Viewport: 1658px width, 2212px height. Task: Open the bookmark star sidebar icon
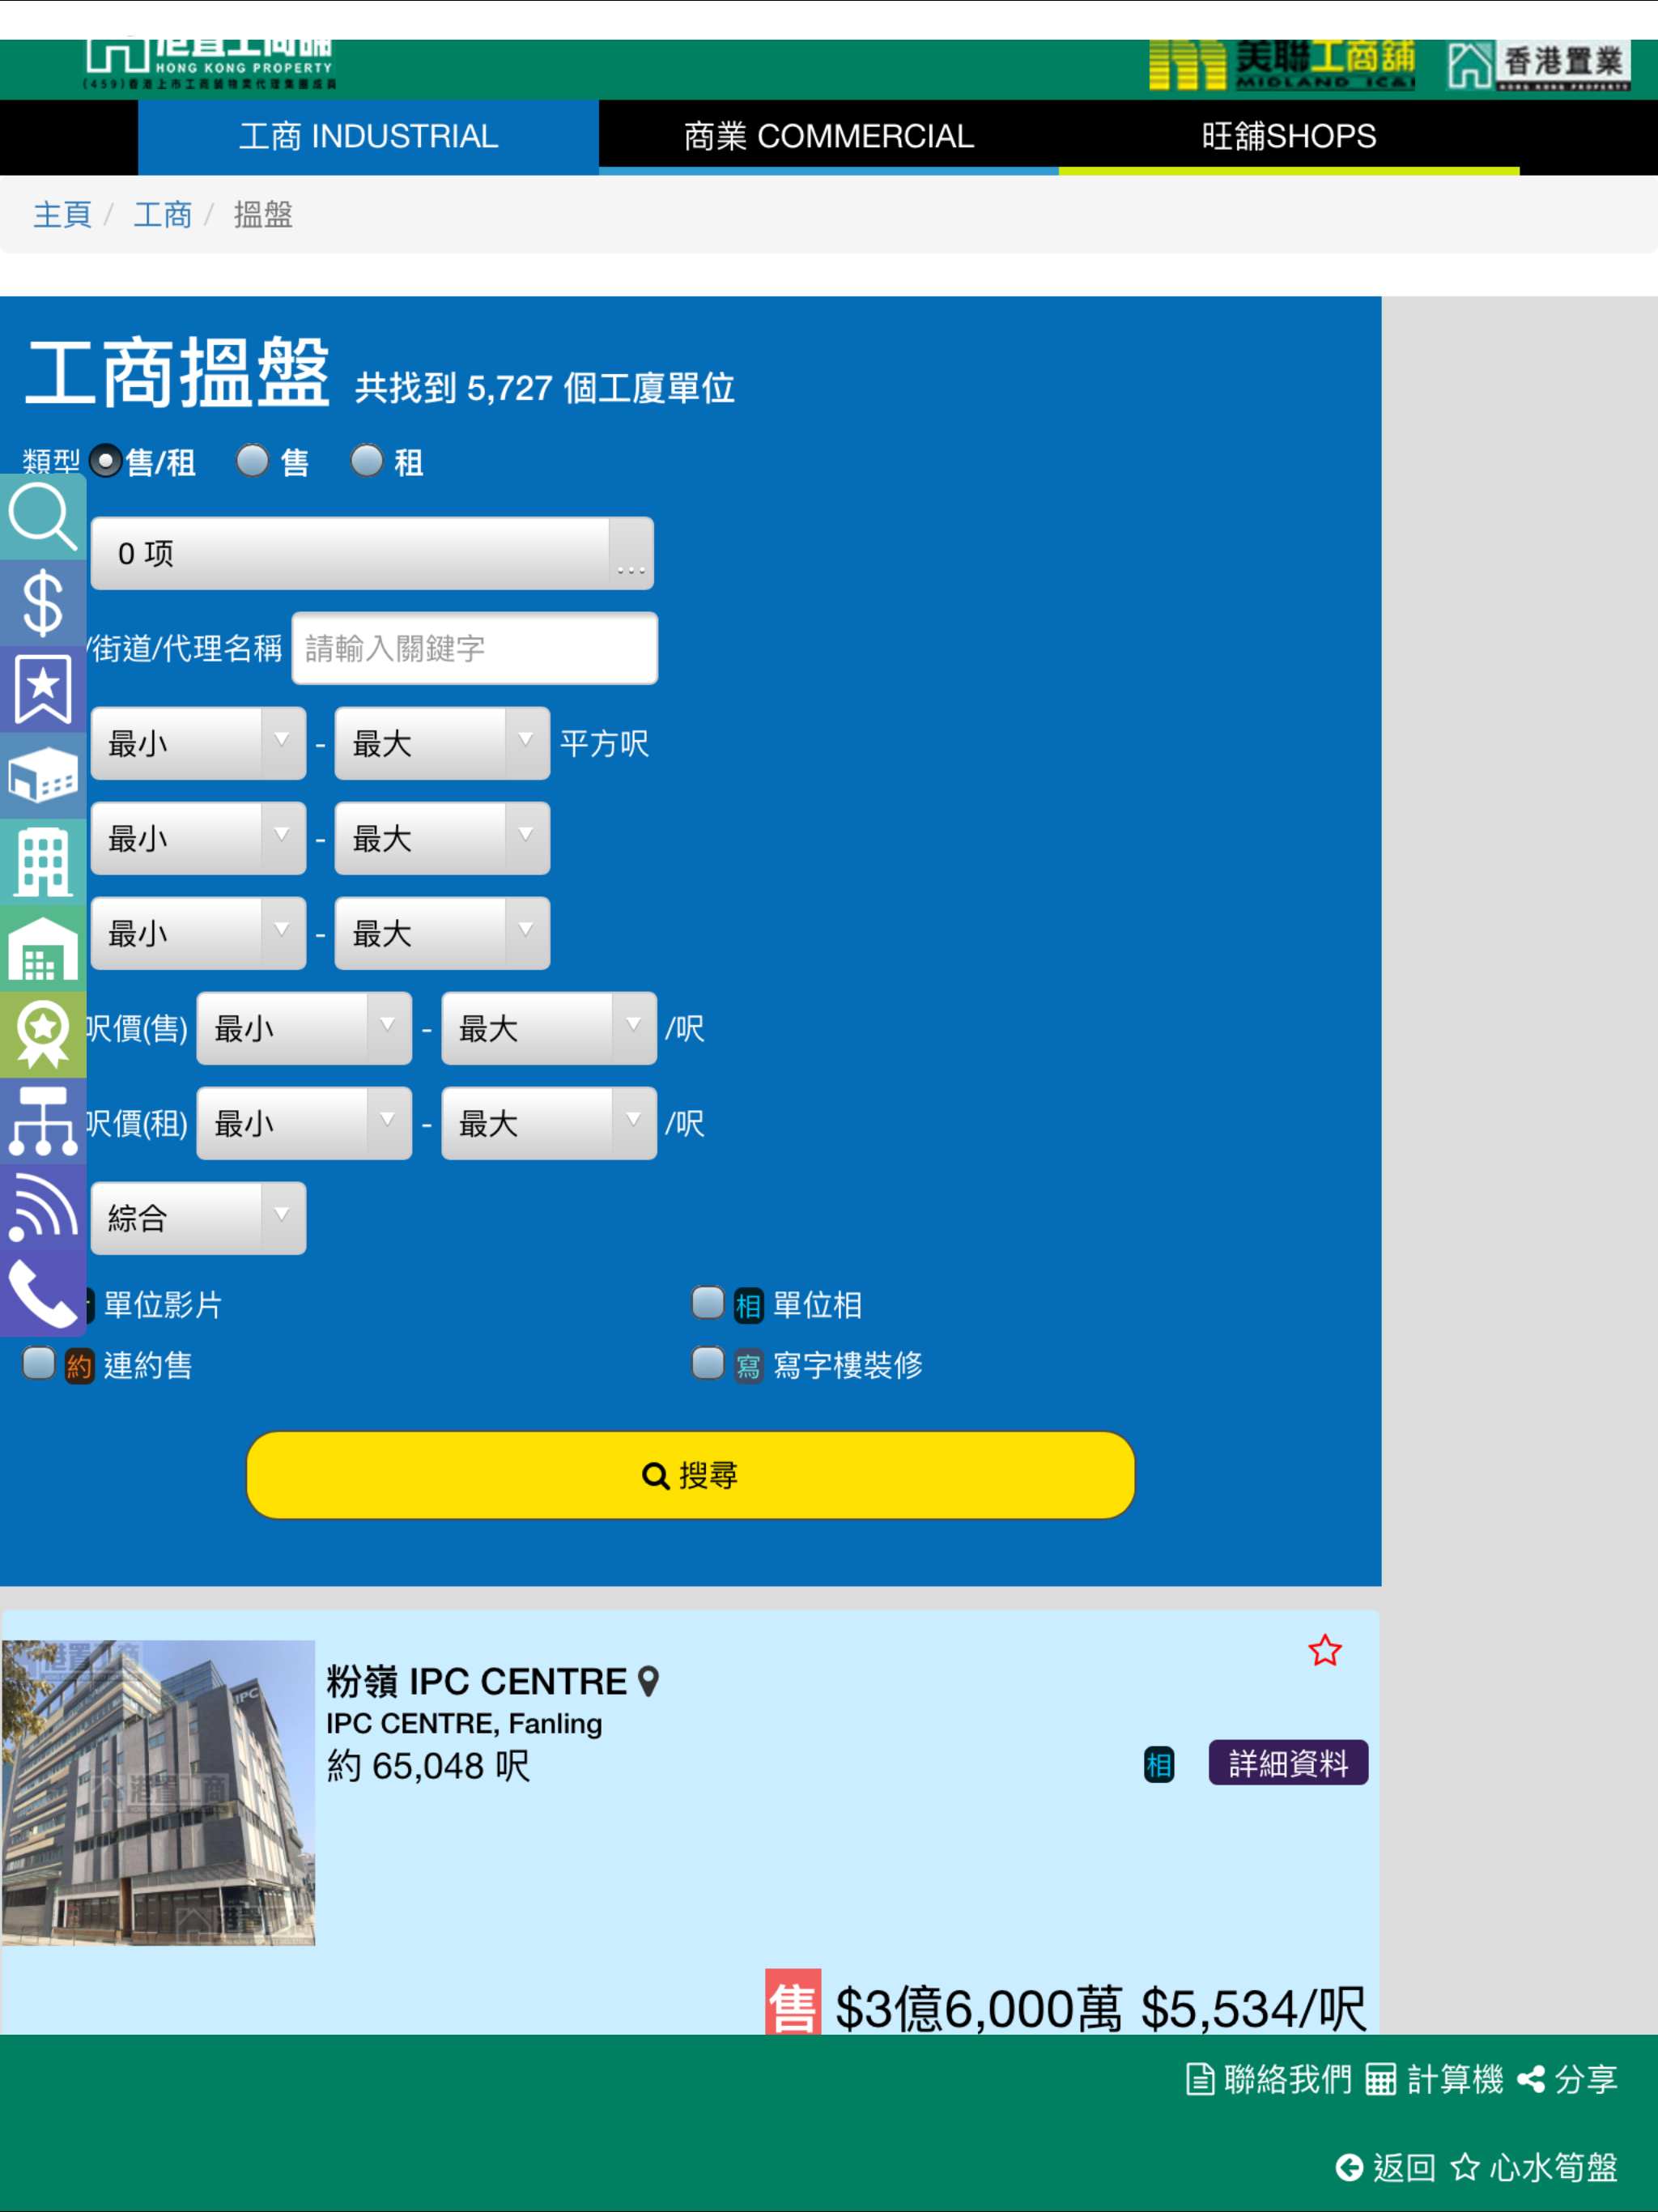[43, 689]
